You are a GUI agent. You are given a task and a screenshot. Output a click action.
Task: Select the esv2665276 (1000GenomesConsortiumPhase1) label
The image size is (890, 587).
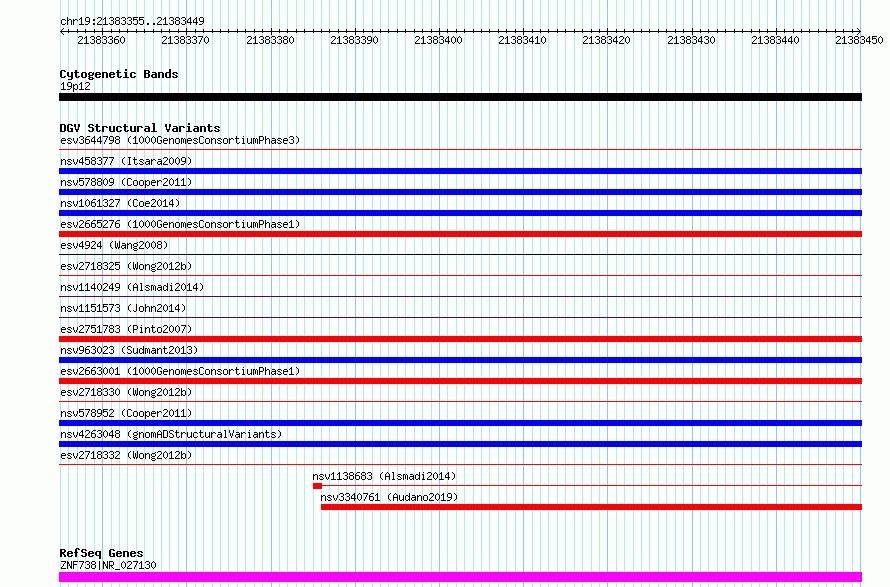click(x=180, y=224)
